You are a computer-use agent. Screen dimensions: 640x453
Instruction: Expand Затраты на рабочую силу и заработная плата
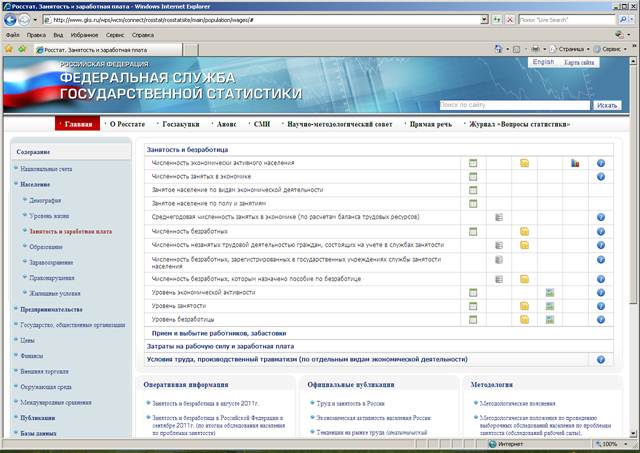(x=220, y=346)
